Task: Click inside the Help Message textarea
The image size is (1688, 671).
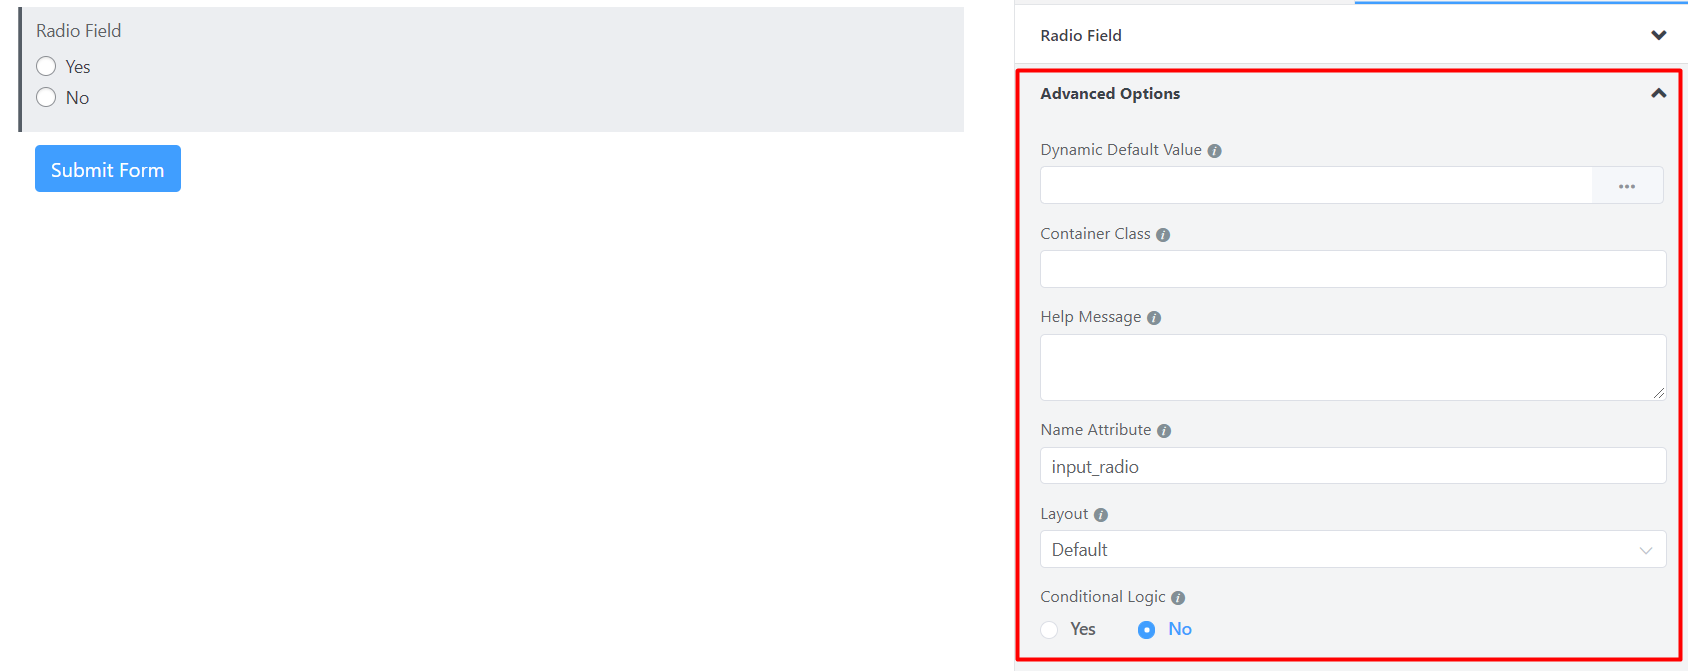Action: point(1352,367)
